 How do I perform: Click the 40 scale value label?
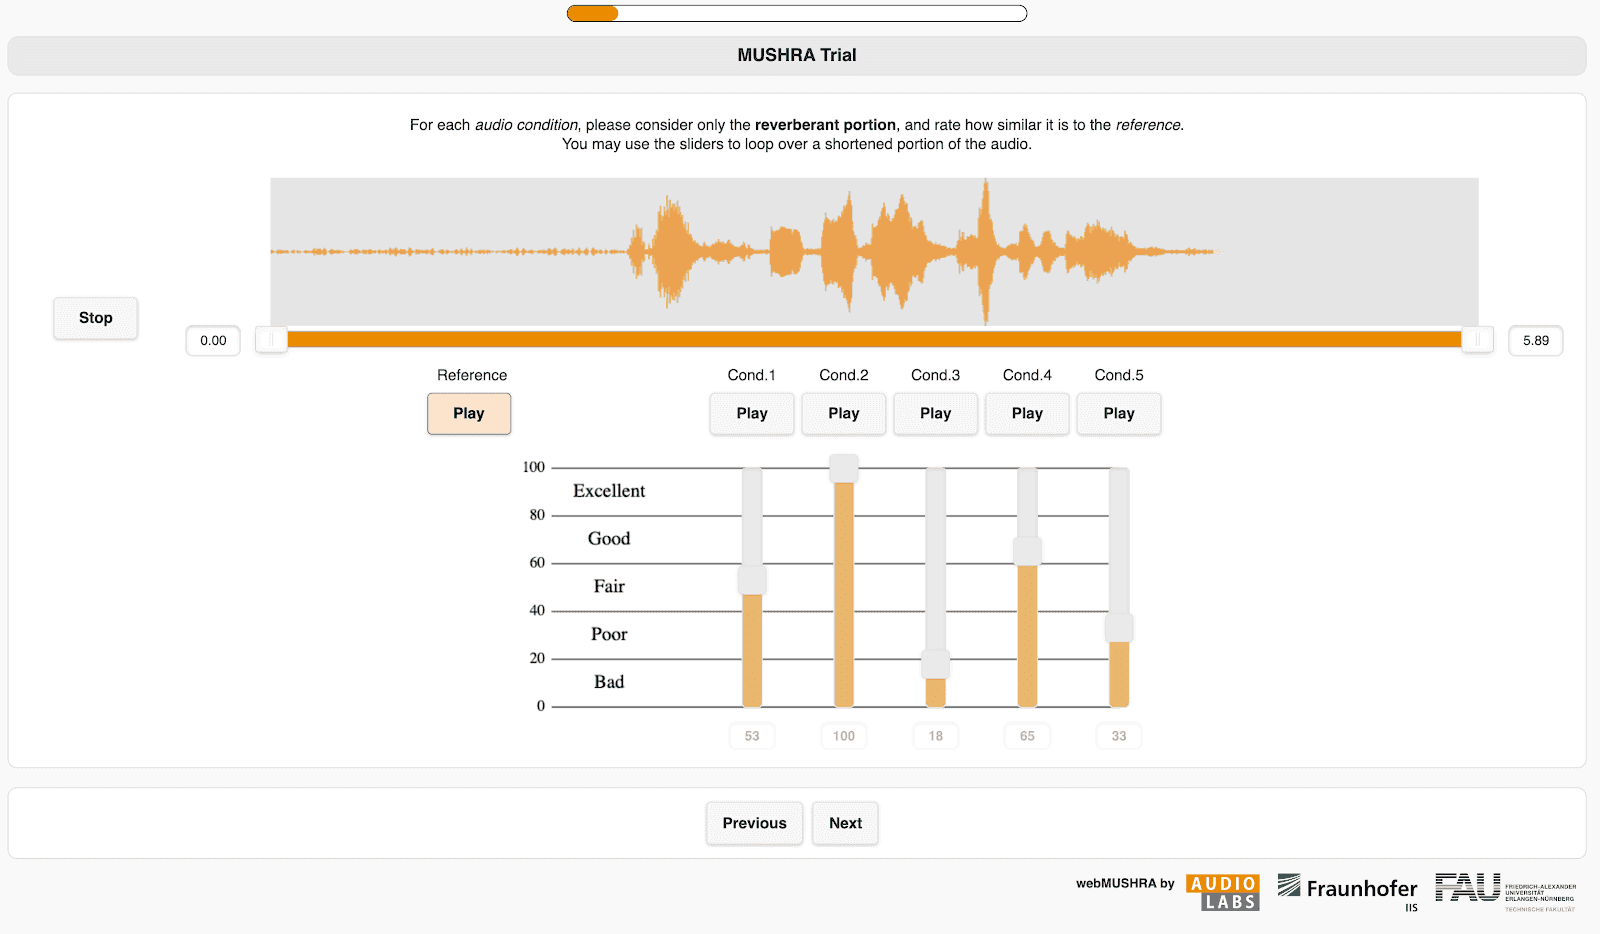[x=537, y=610]
